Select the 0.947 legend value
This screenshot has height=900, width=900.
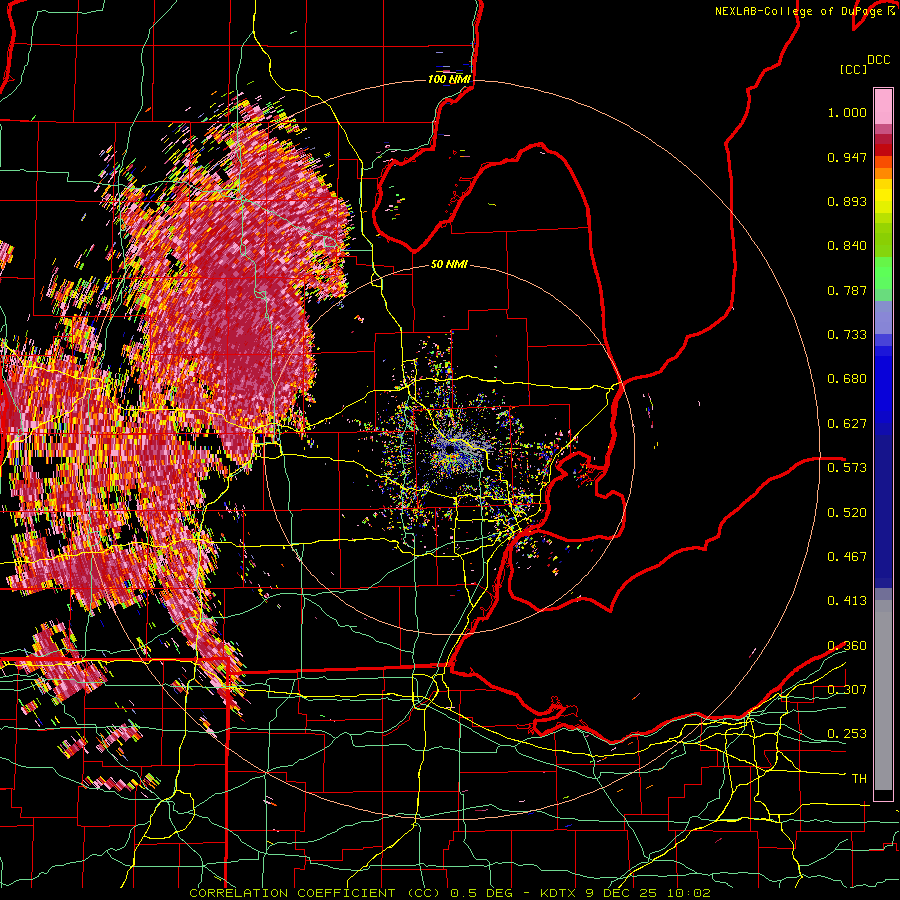click(x=847, y=157)
